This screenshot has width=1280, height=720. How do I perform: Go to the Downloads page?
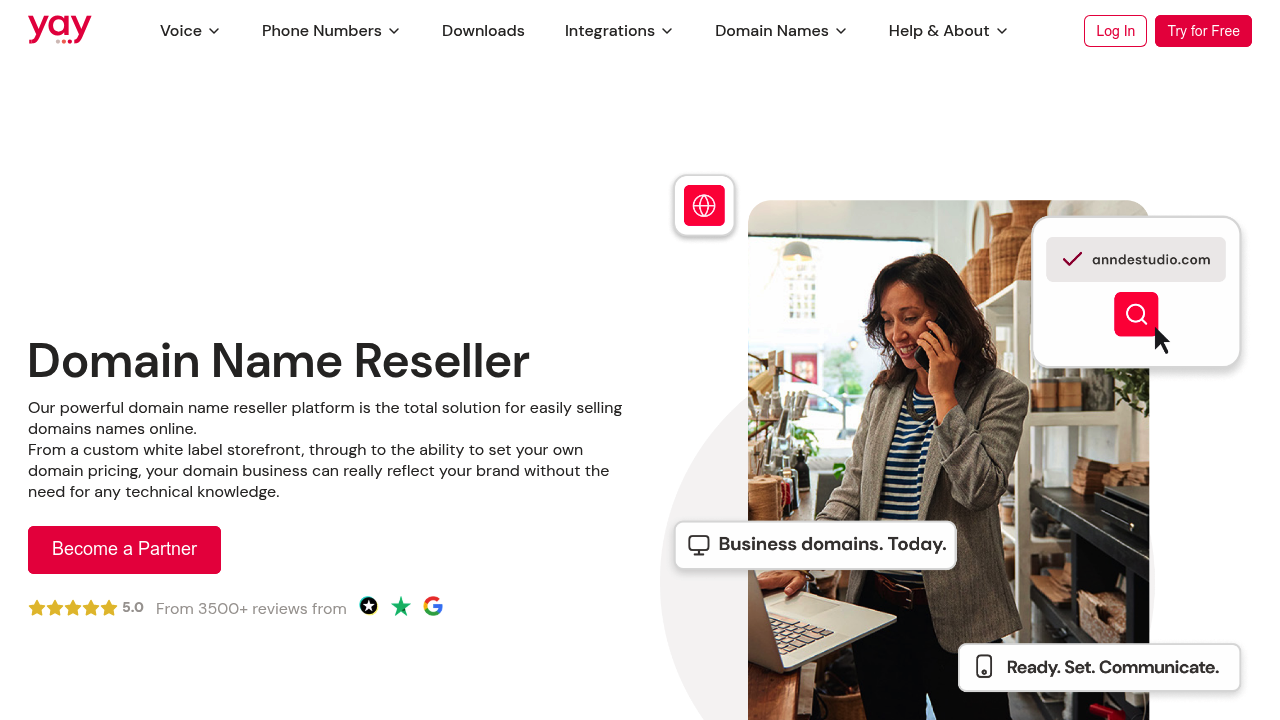[483, 31]
